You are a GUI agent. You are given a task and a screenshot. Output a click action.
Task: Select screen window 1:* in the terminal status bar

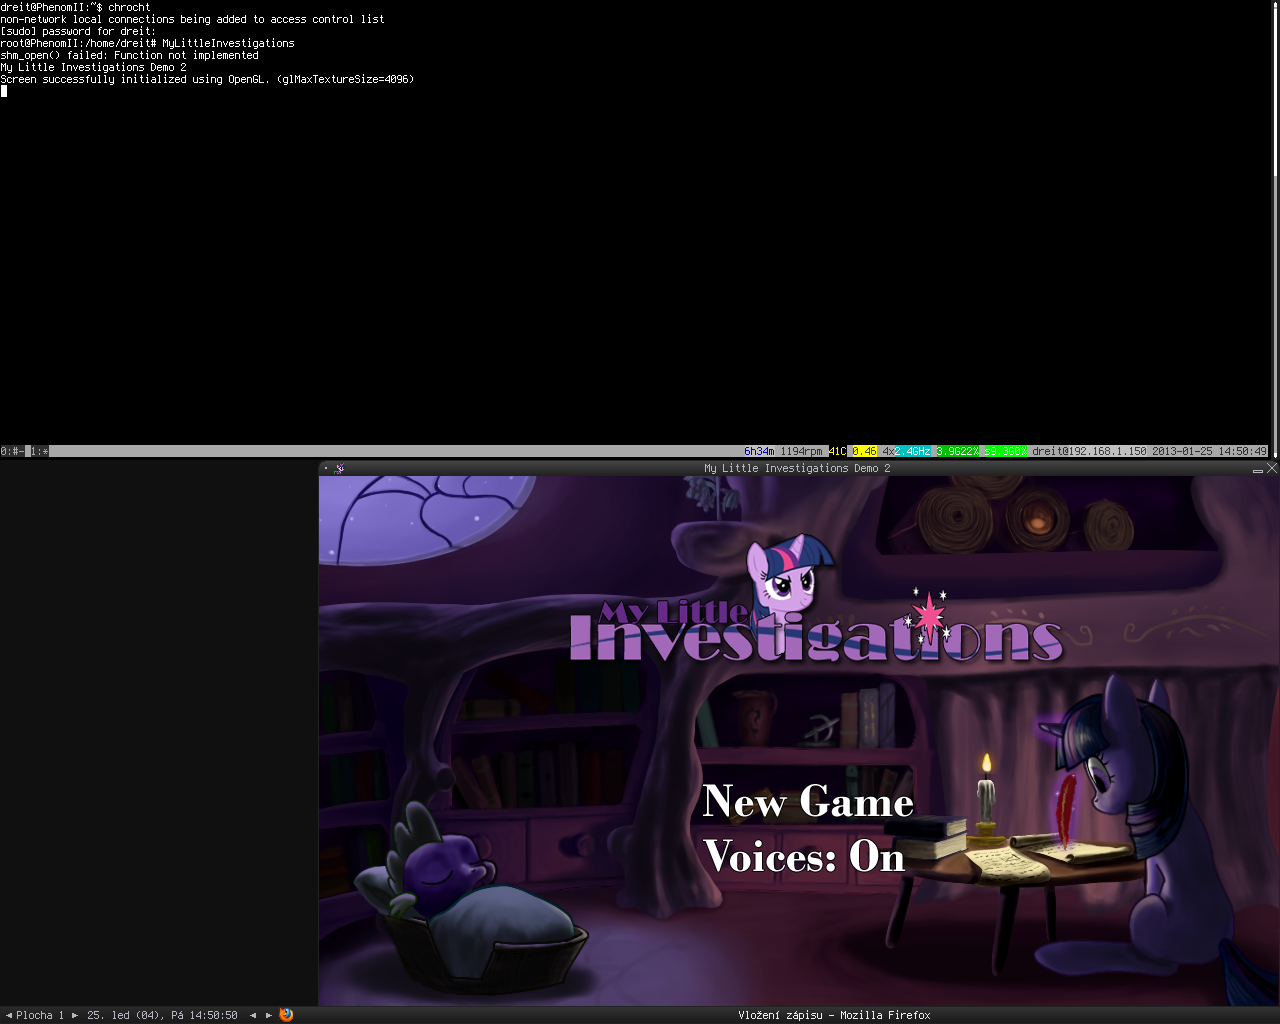(x=40, y=452)
